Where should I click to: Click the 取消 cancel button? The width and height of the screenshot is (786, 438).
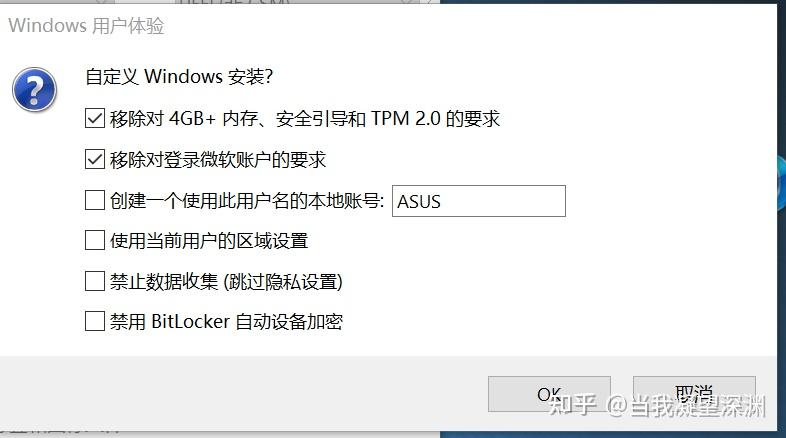point(694,394)
